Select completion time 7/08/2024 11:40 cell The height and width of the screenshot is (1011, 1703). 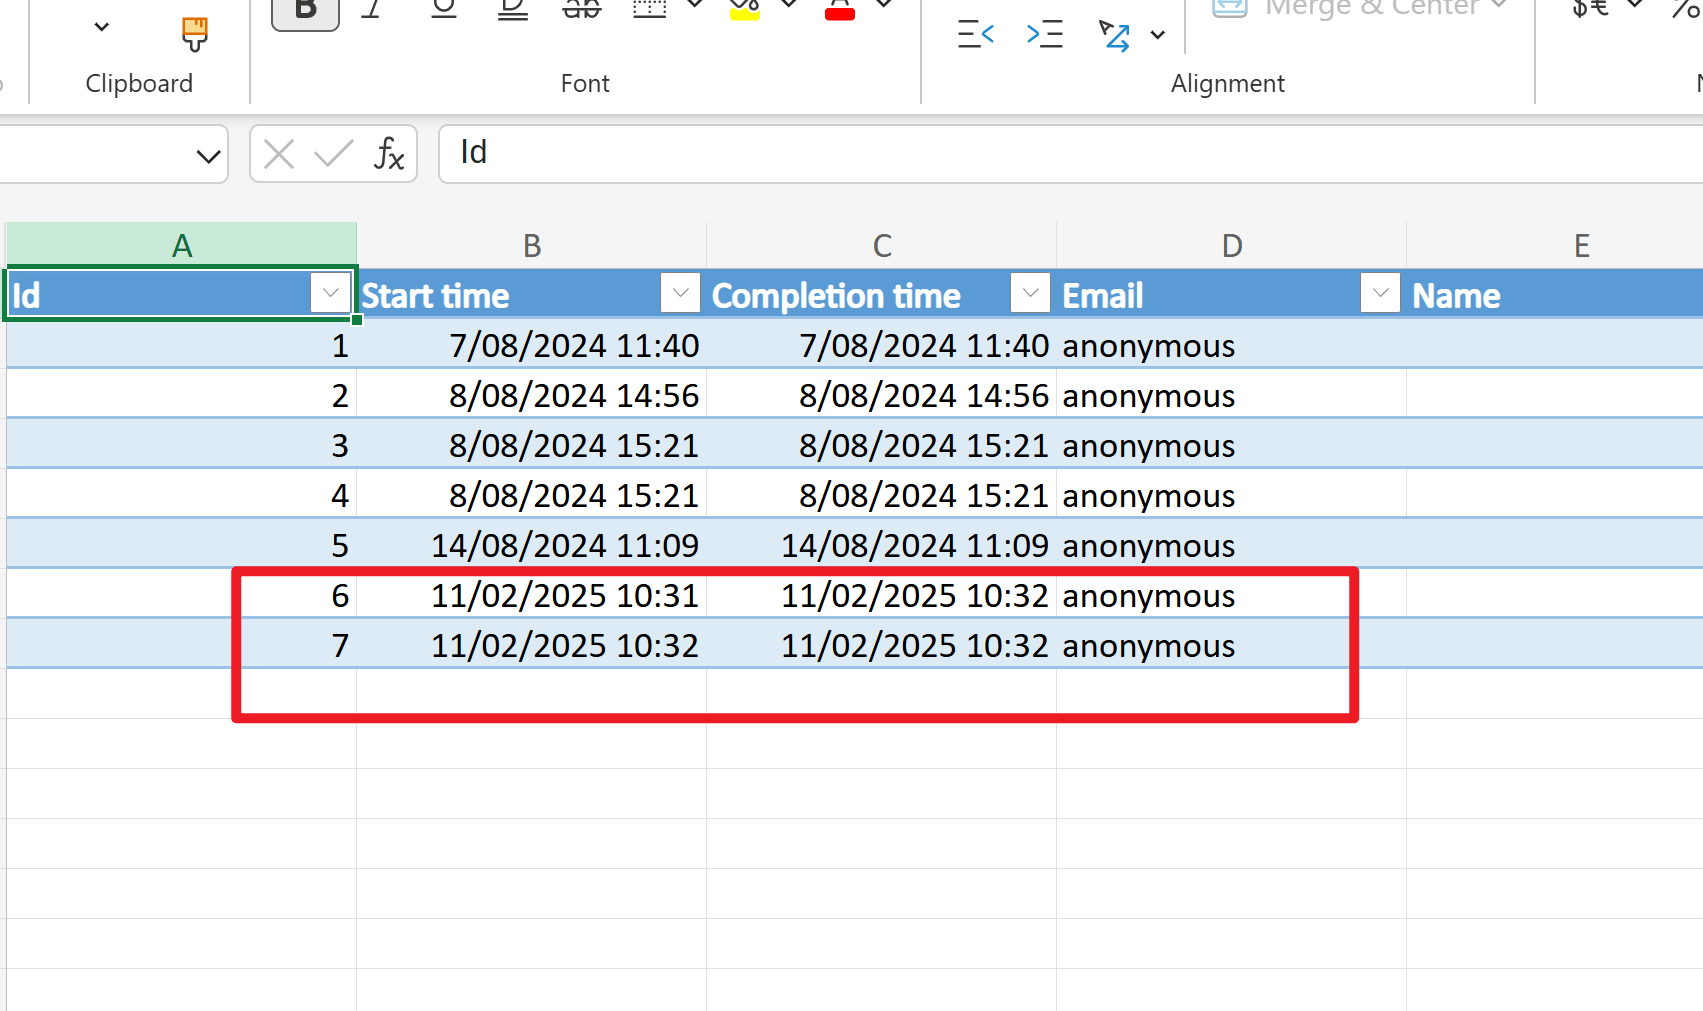coord(882,345)
